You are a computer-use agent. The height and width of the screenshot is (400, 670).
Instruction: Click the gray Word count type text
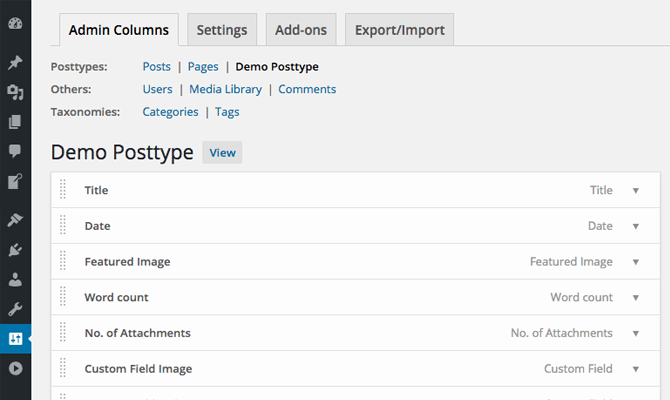582,297
